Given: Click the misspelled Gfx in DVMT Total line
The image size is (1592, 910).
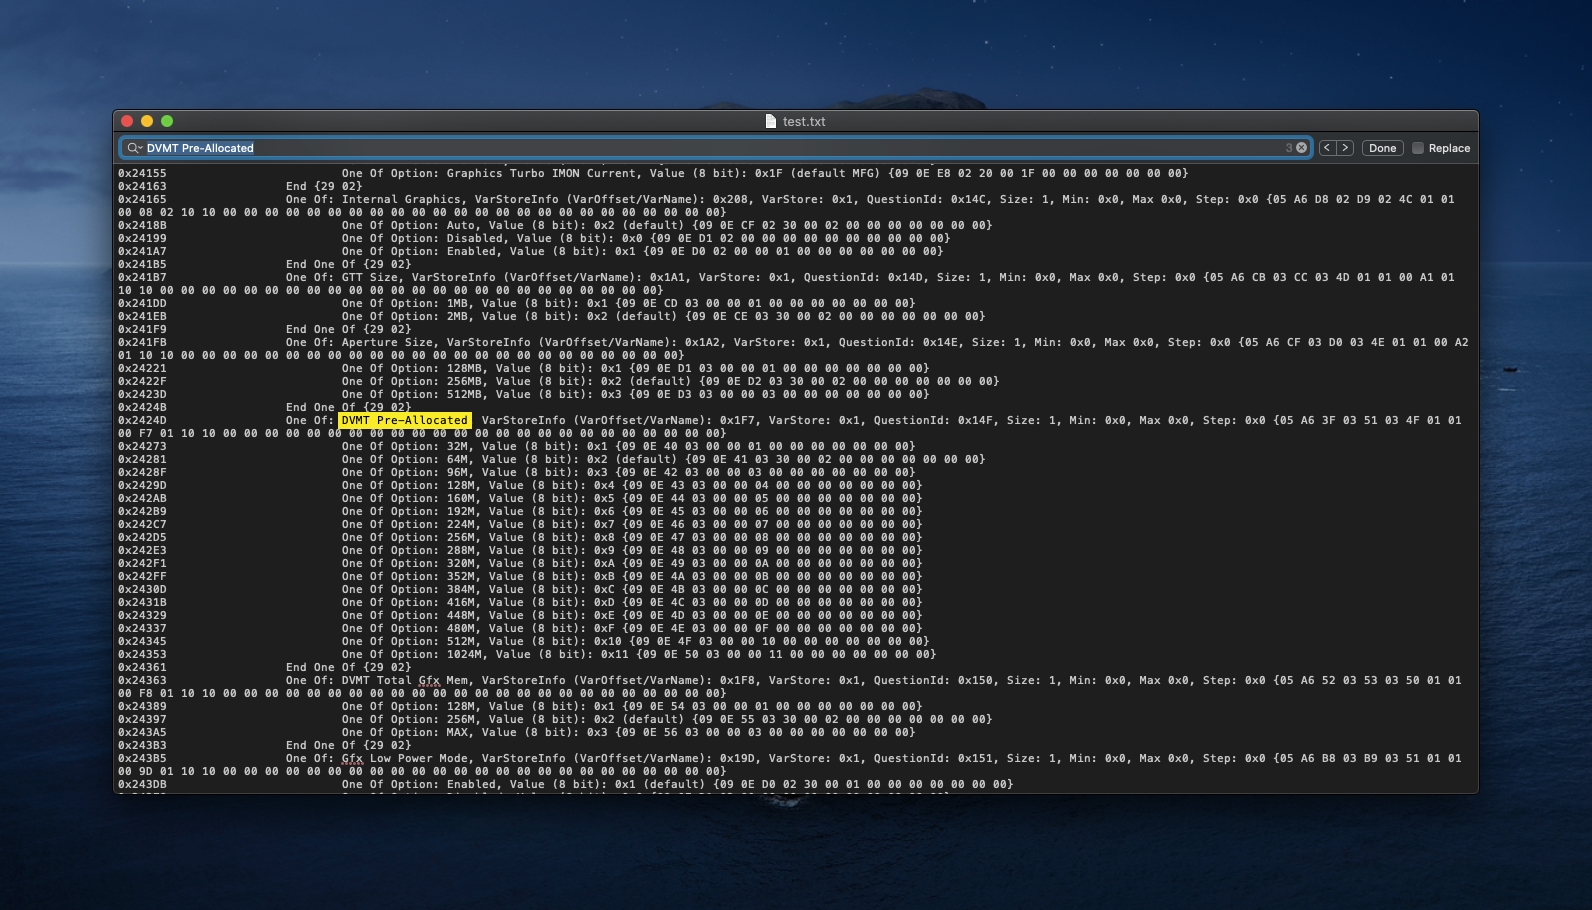Looking at the screenshot, I should coord(429,680).
